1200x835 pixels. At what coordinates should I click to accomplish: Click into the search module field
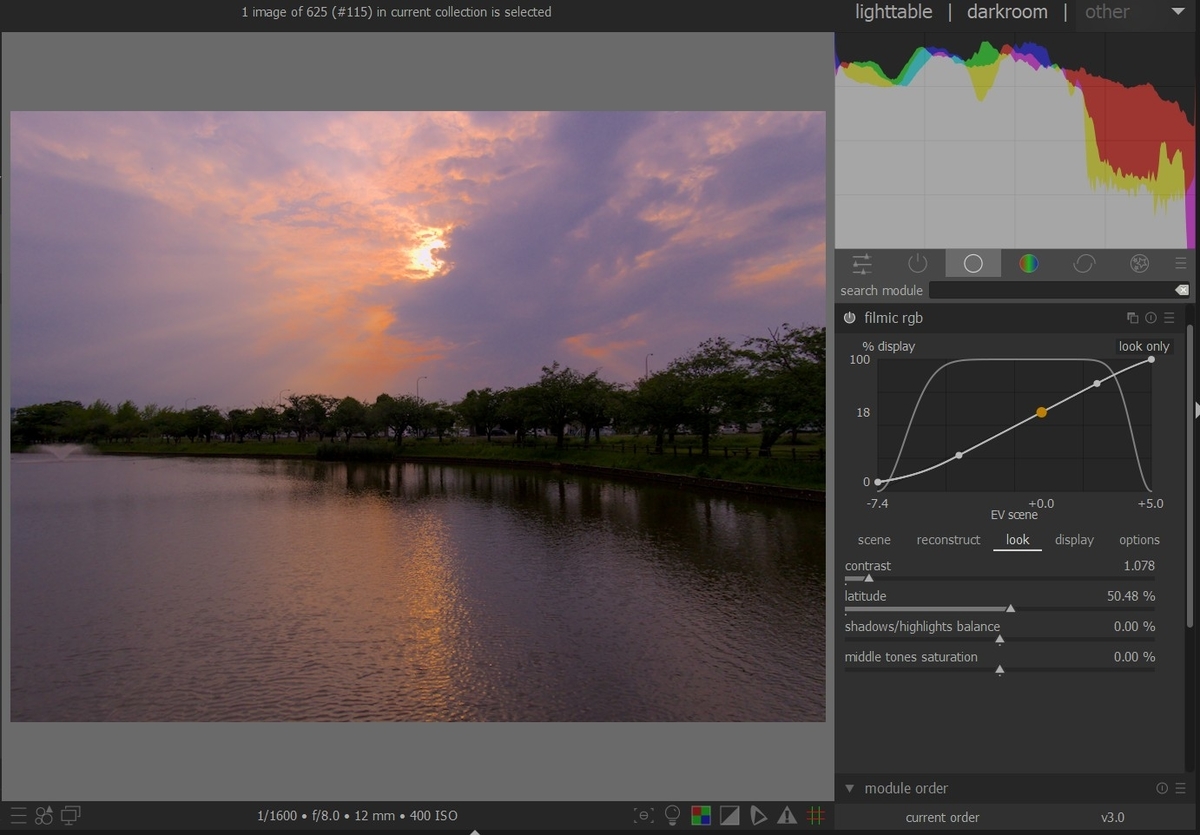(x=1050, y=290)
